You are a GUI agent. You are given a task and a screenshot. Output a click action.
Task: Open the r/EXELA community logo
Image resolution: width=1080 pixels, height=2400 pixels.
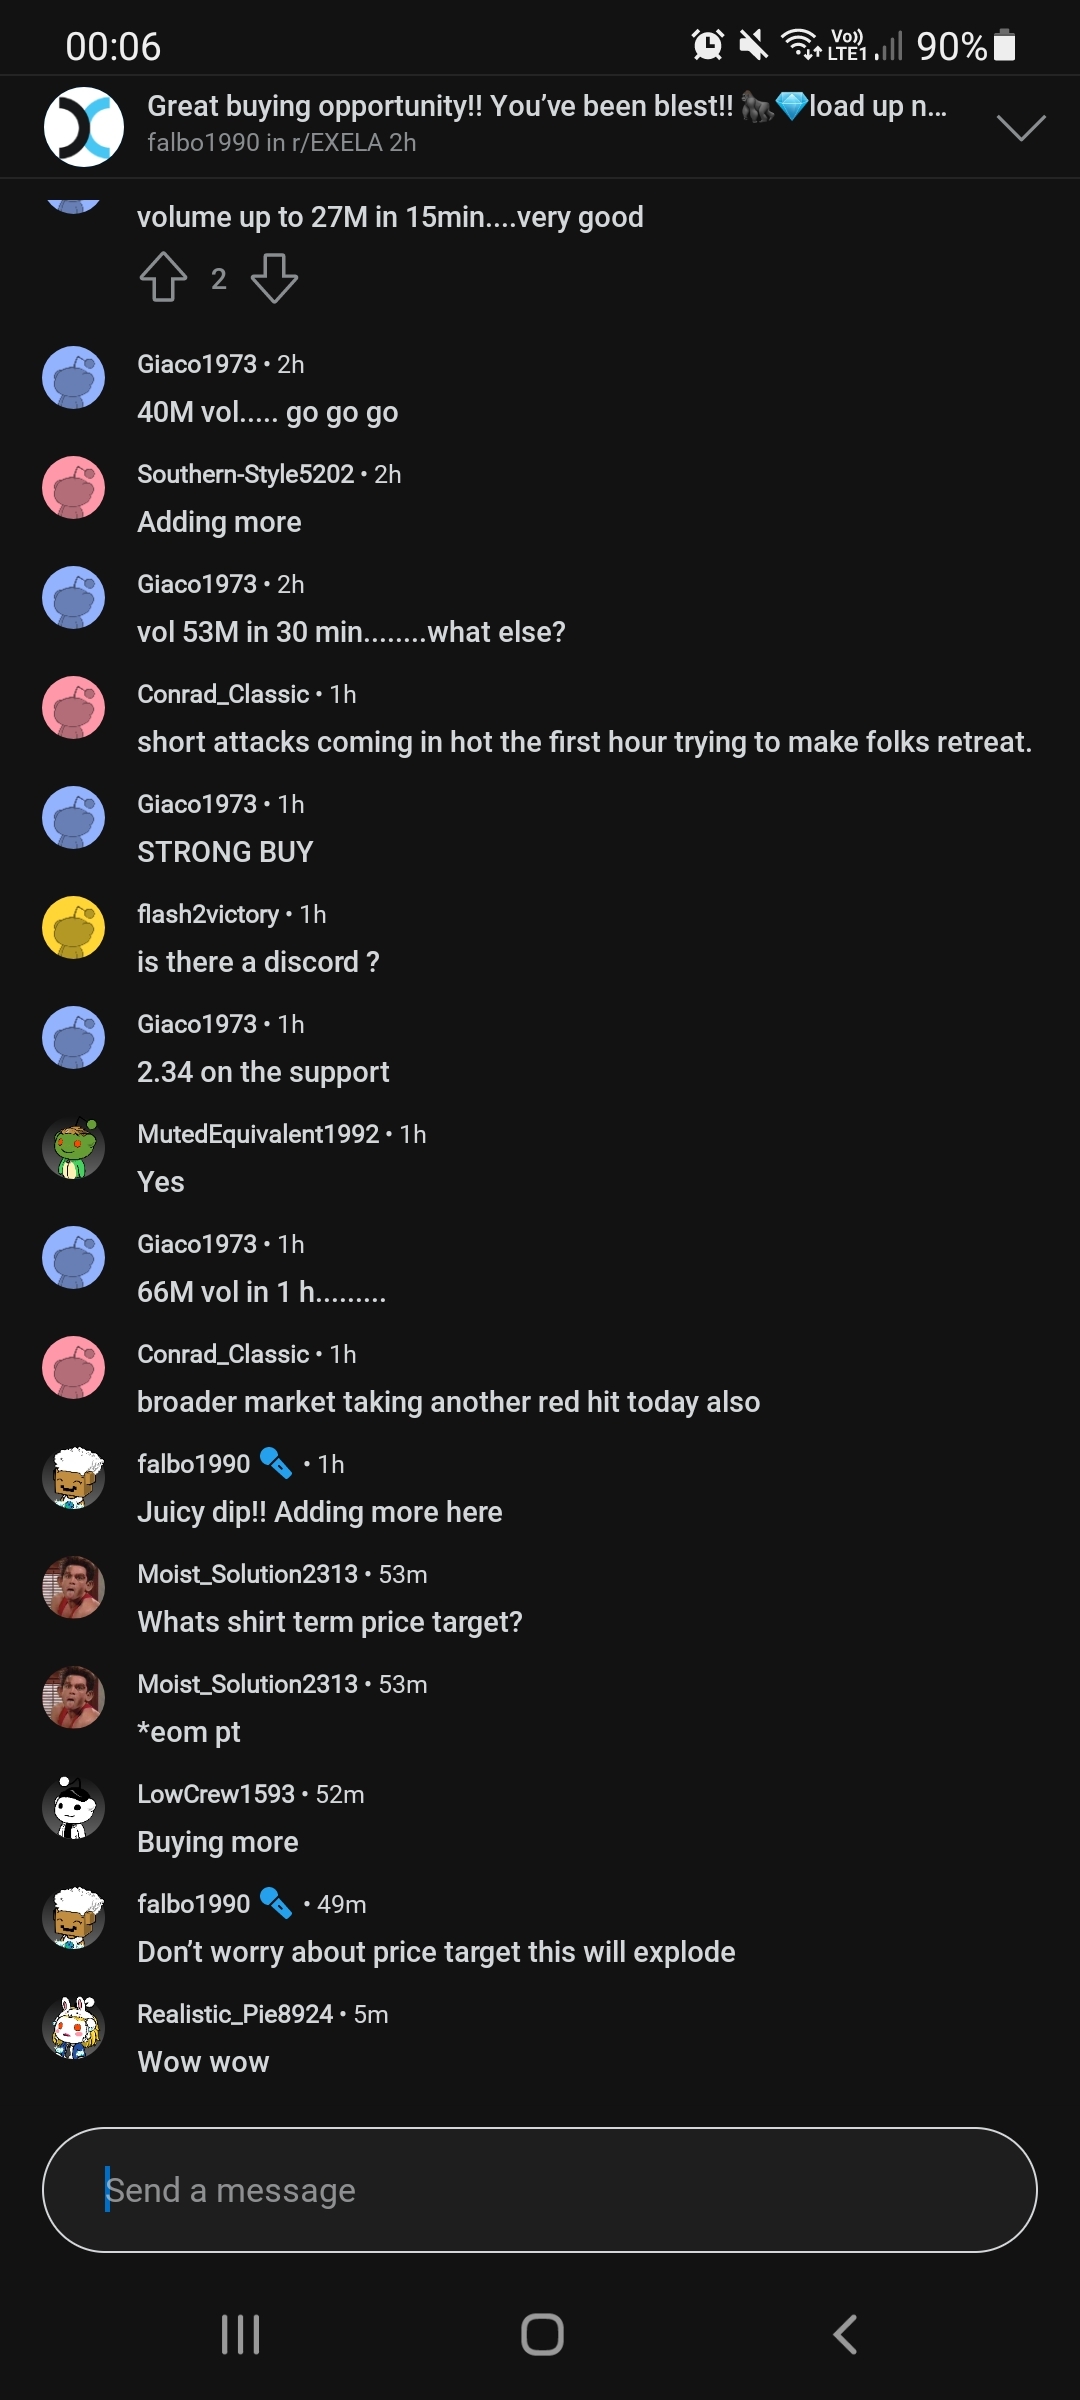(x=84, y=127)
